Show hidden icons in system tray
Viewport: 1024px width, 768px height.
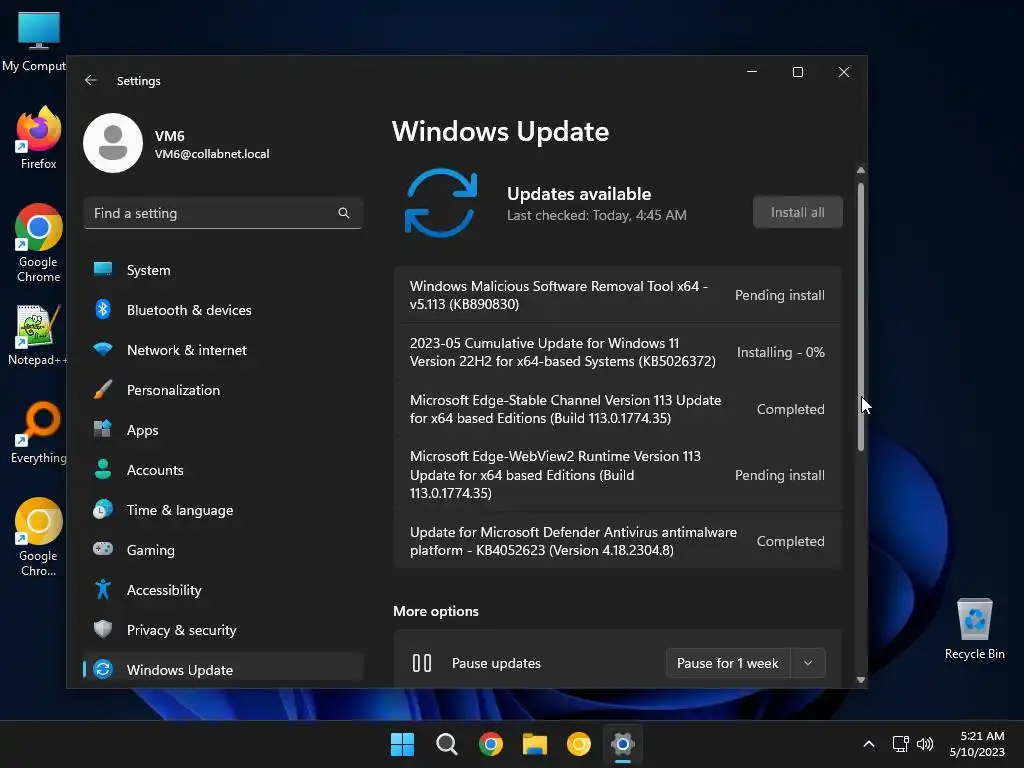click(x=869, y=744)
